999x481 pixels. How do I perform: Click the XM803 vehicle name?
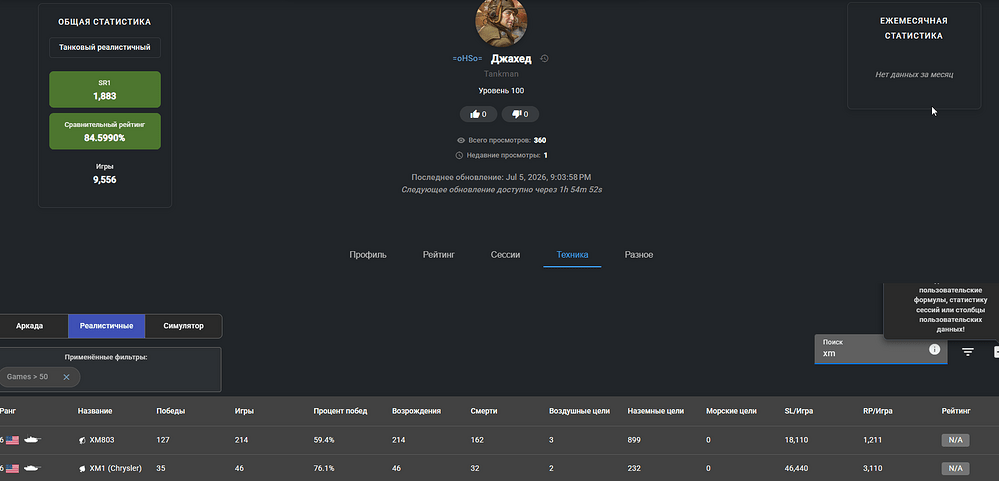pos(102,440)
